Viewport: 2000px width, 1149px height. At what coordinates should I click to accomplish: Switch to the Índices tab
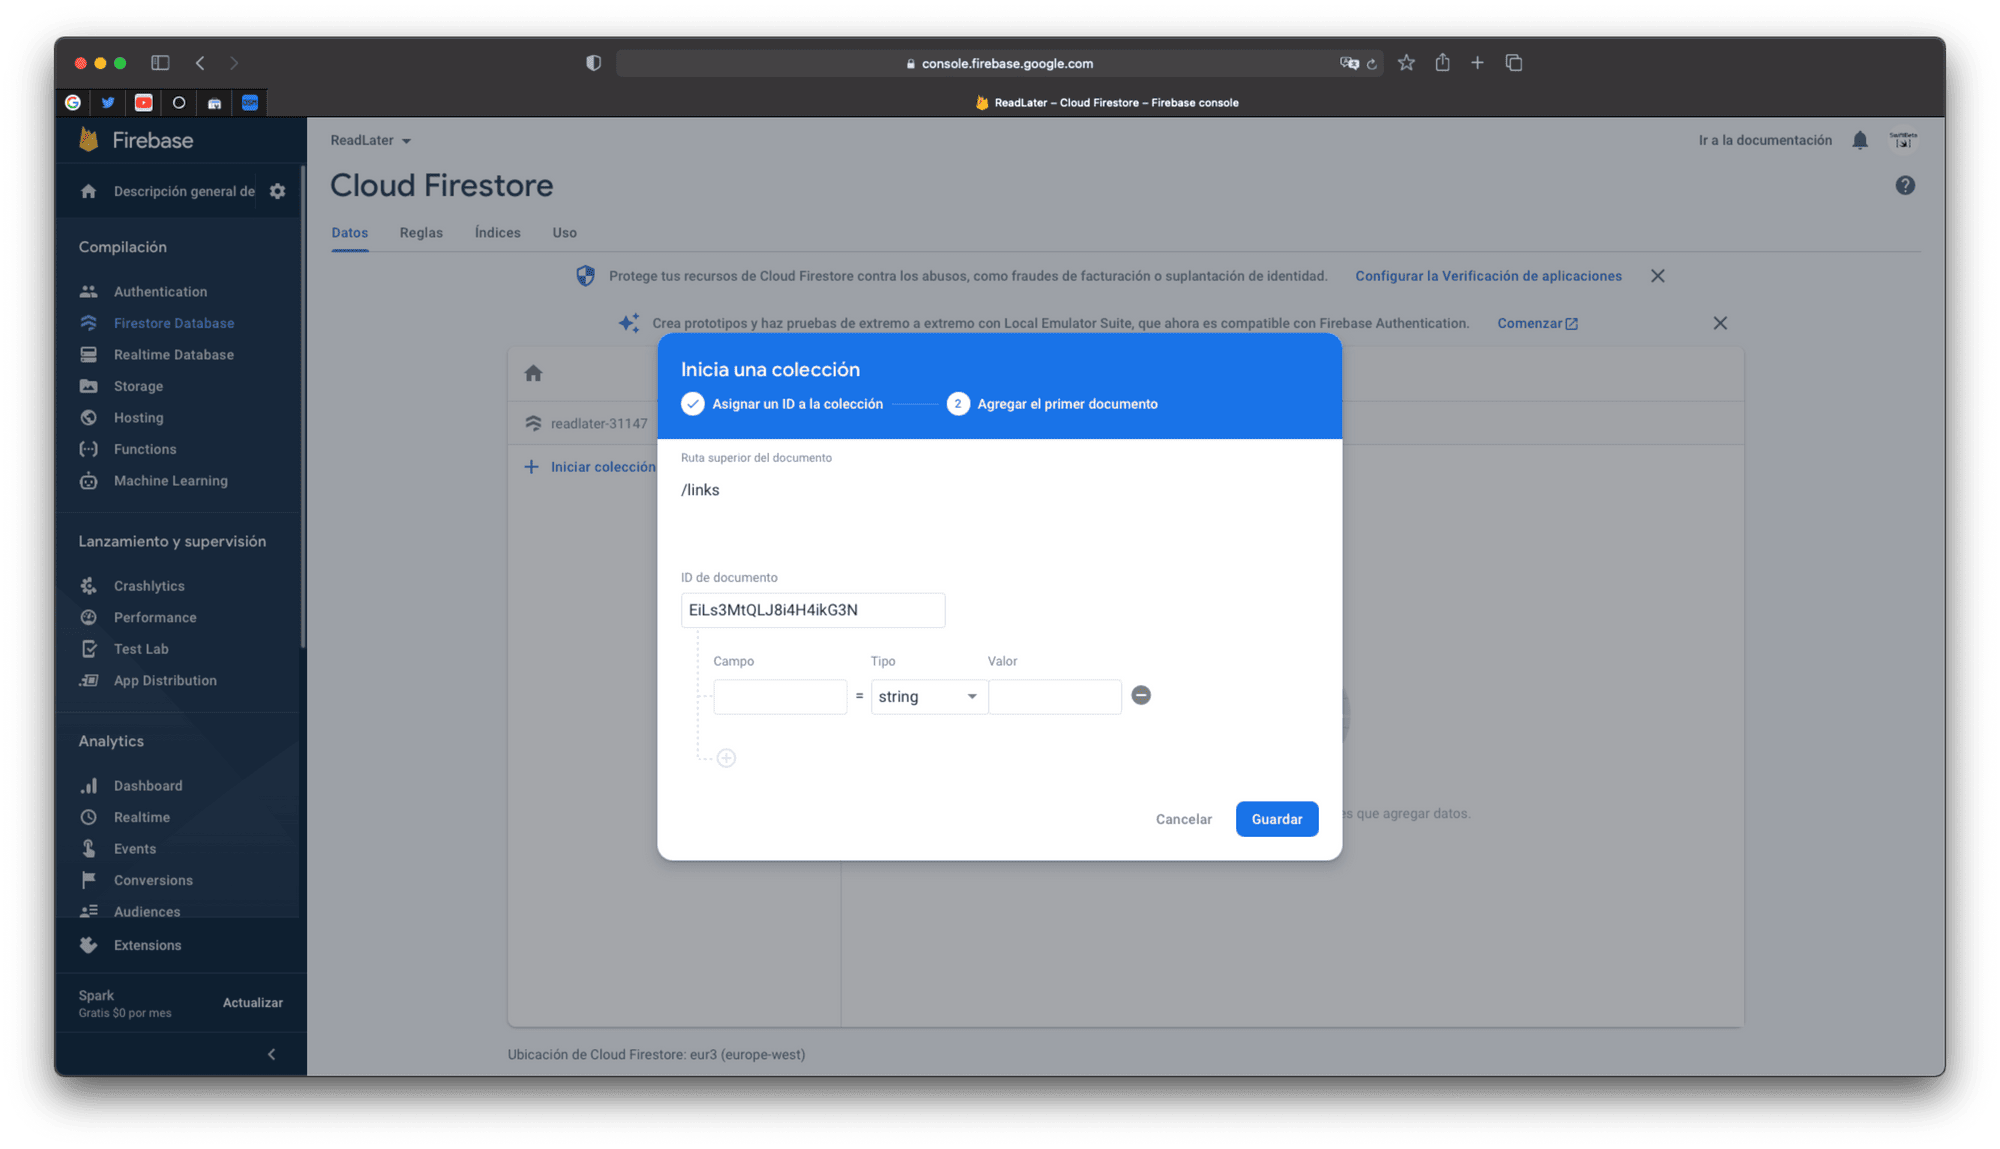[497, 232]
